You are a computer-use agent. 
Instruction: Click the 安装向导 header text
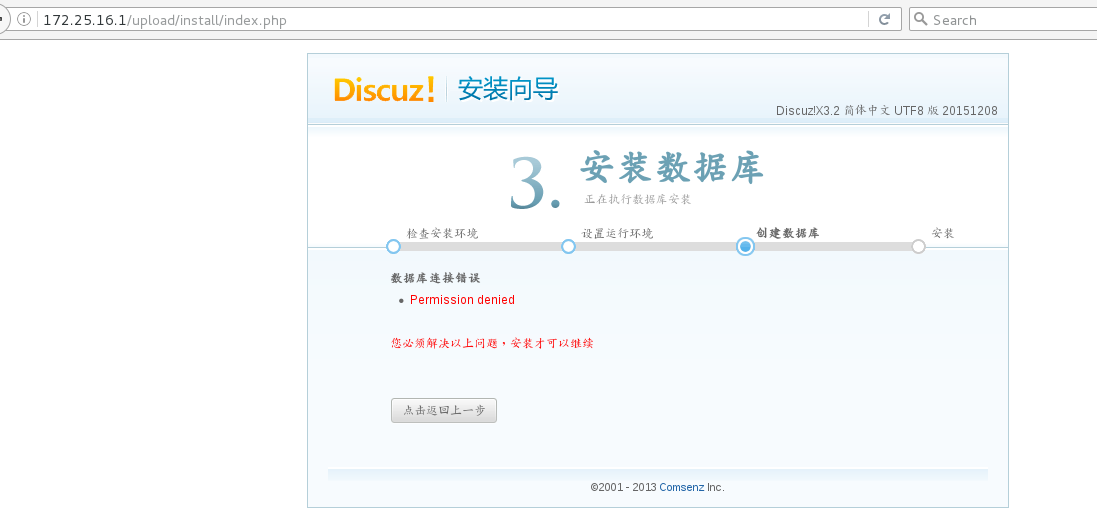pyautogui.click(x=508, y=90)
